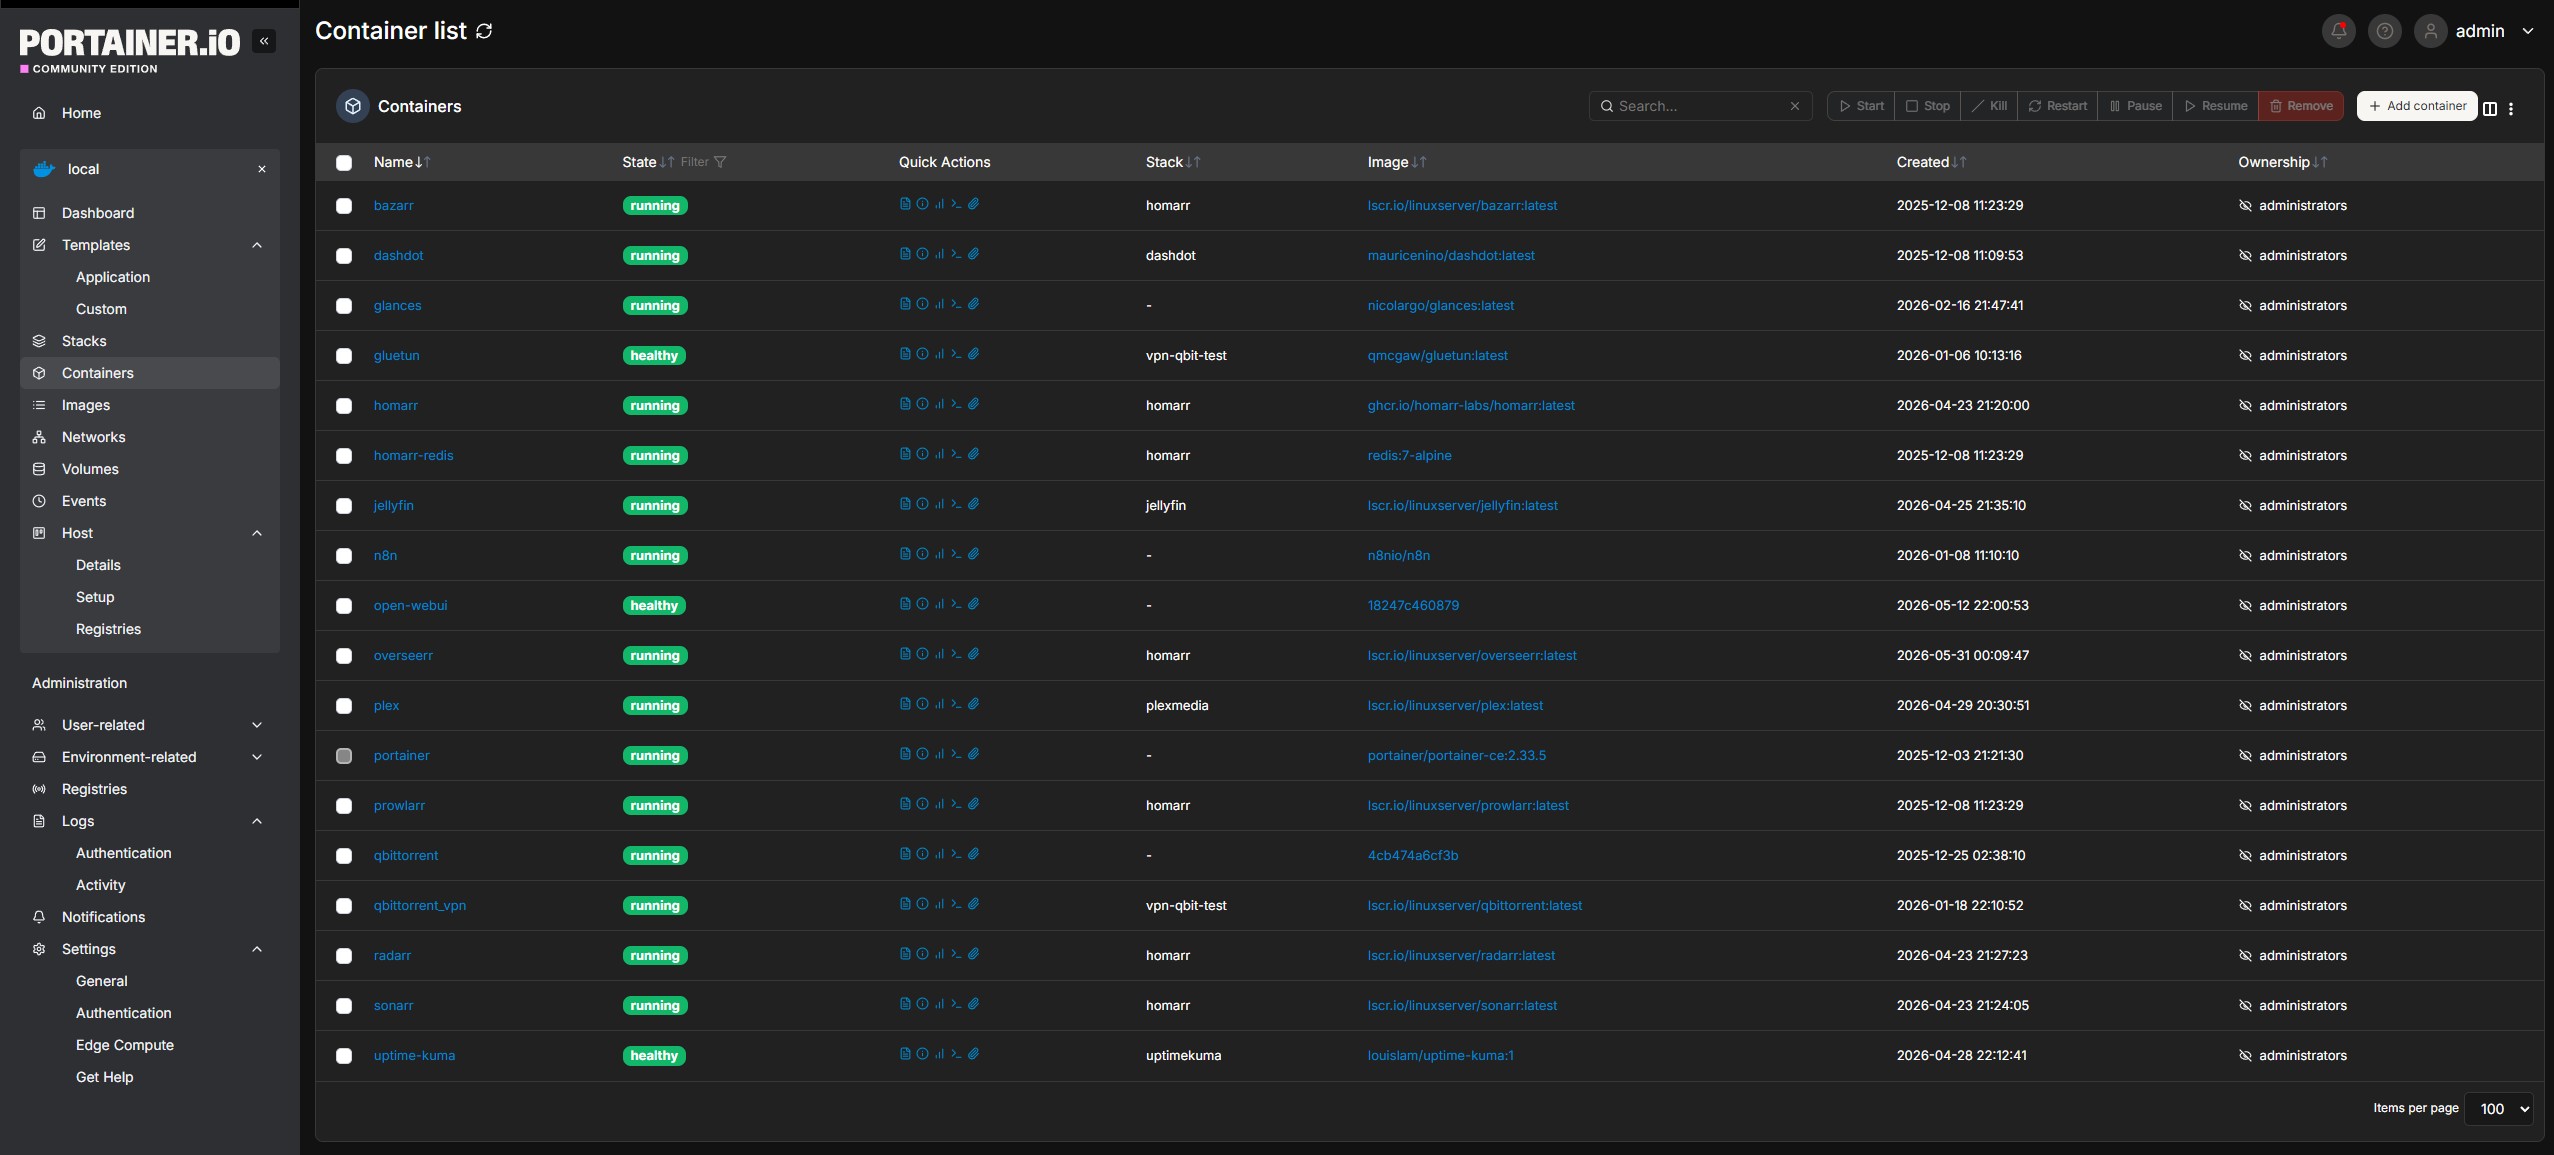This screenshot has height=1155, width=2554.
Task: Close the local environment with X
Action: (x=262, y=169)
